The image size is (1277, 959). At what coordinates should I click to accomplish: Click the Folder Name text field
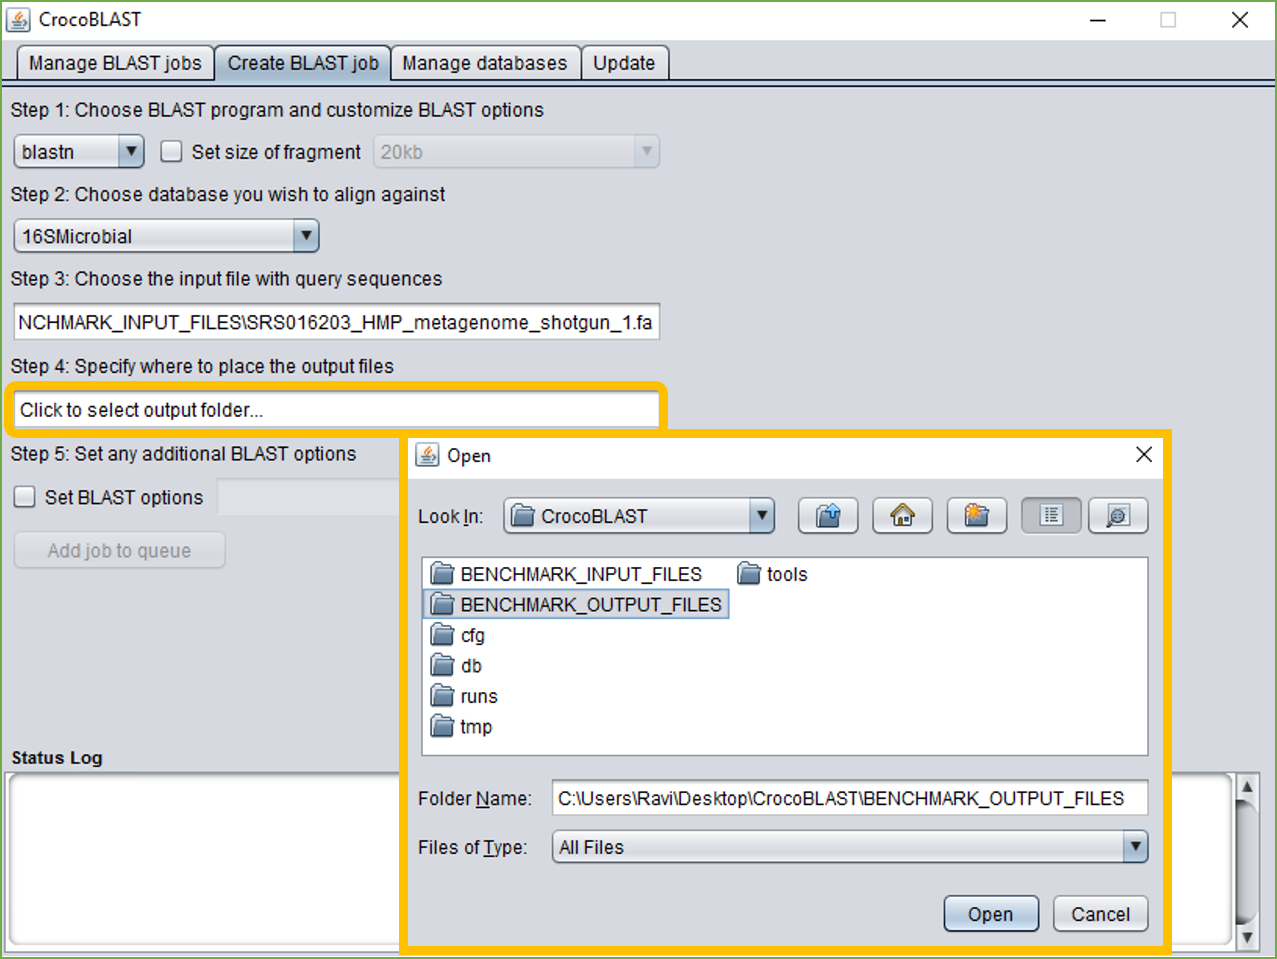point(850,798)
